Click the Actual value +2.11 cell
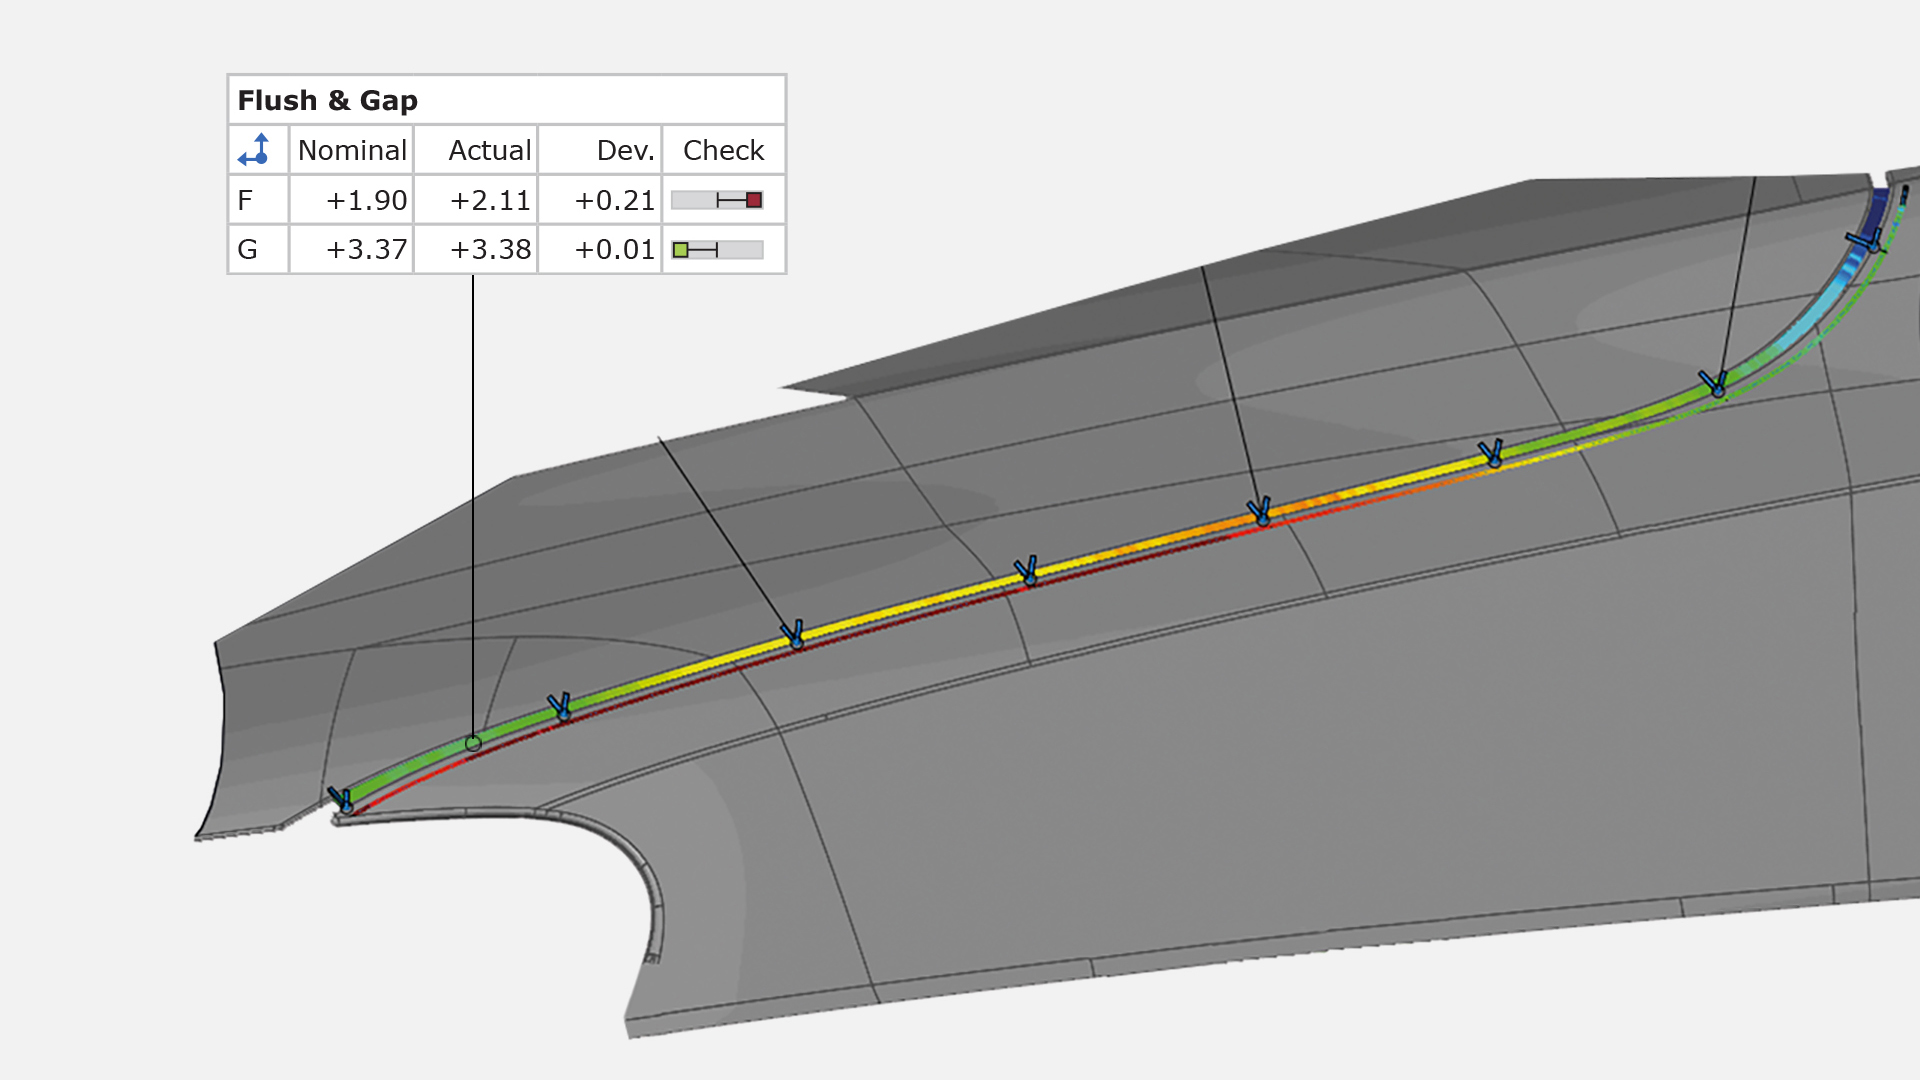 (x=489, y=200)
